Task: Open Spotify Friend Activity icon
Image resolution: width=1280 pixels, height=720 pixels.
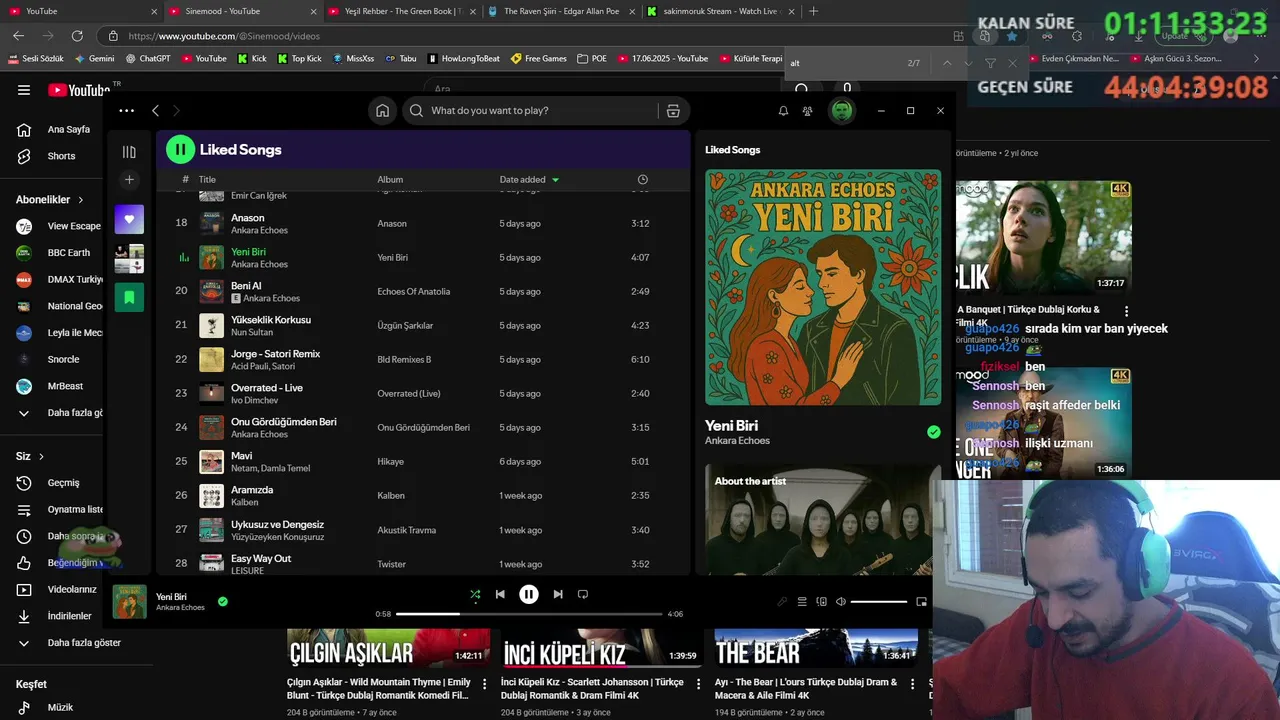Action: point(807,111)
